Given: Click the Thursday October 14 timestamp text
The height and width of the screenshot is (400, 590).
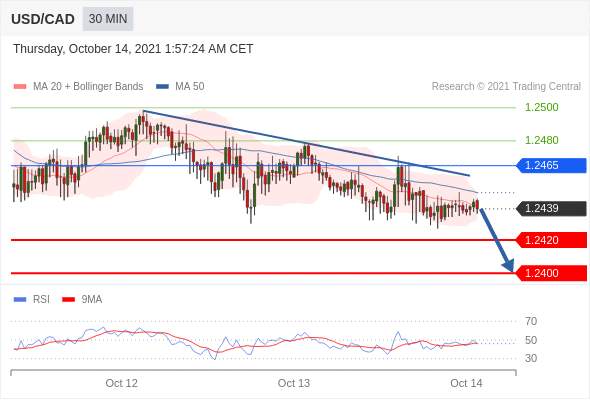Looking at the screenshot, I should click(133, 49).
